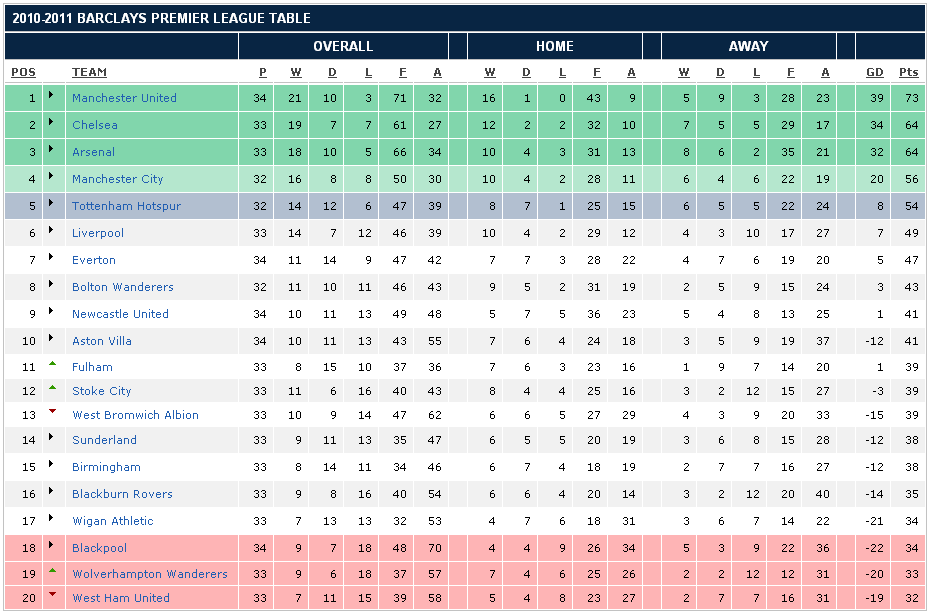930x614 pixels.
Task: Sort table by the Pts column header
Action: (x=908, y=72)
